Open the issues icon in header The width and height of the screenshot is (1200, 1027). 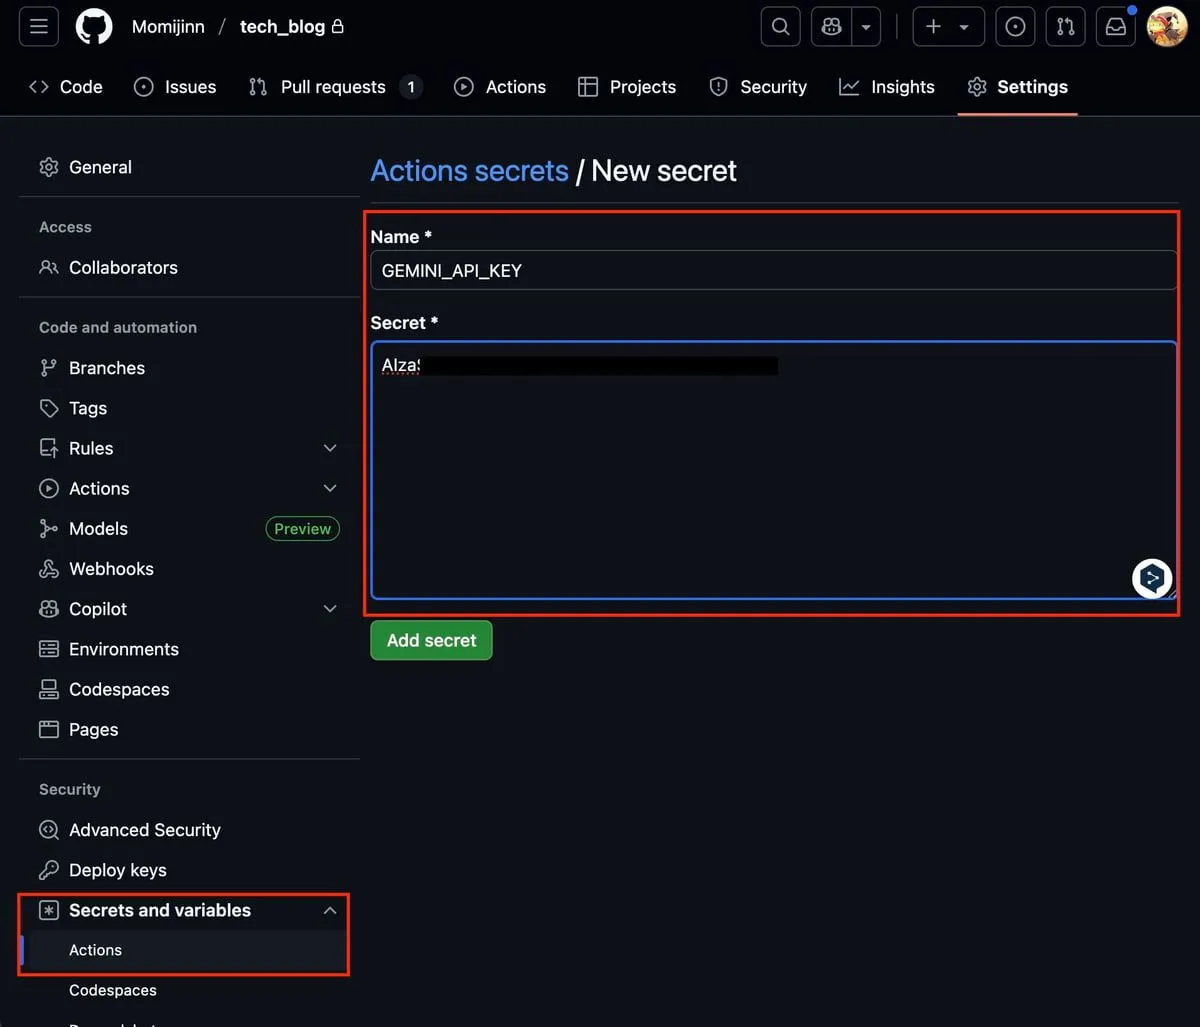[x=1015, y=27]
